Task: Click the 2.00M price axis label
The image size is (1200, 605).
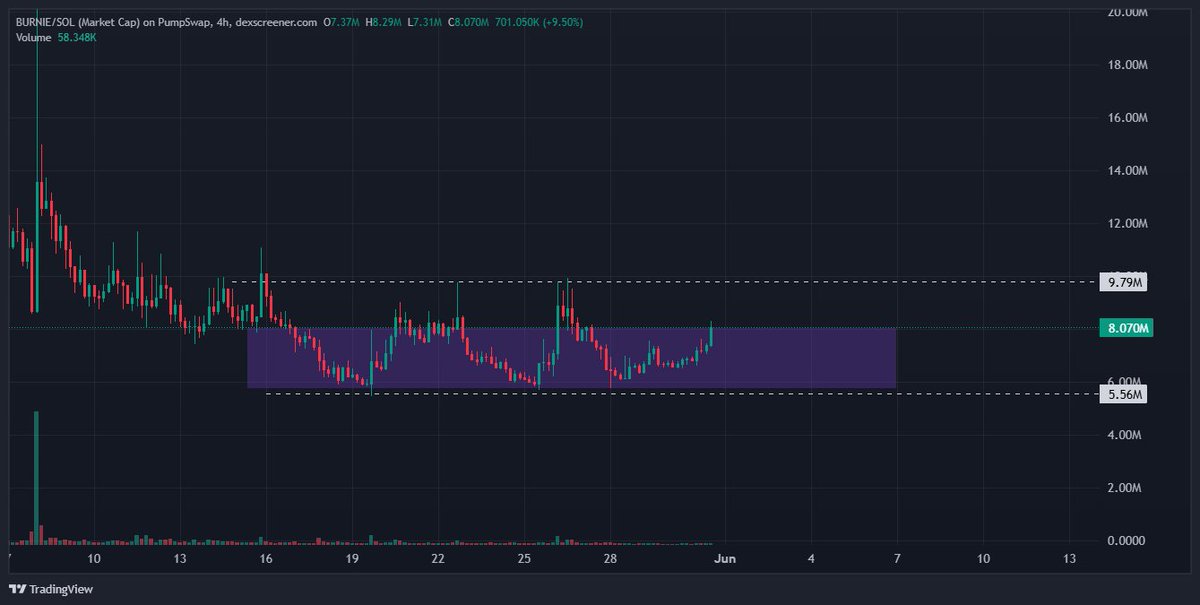Action: (1125, 488)
